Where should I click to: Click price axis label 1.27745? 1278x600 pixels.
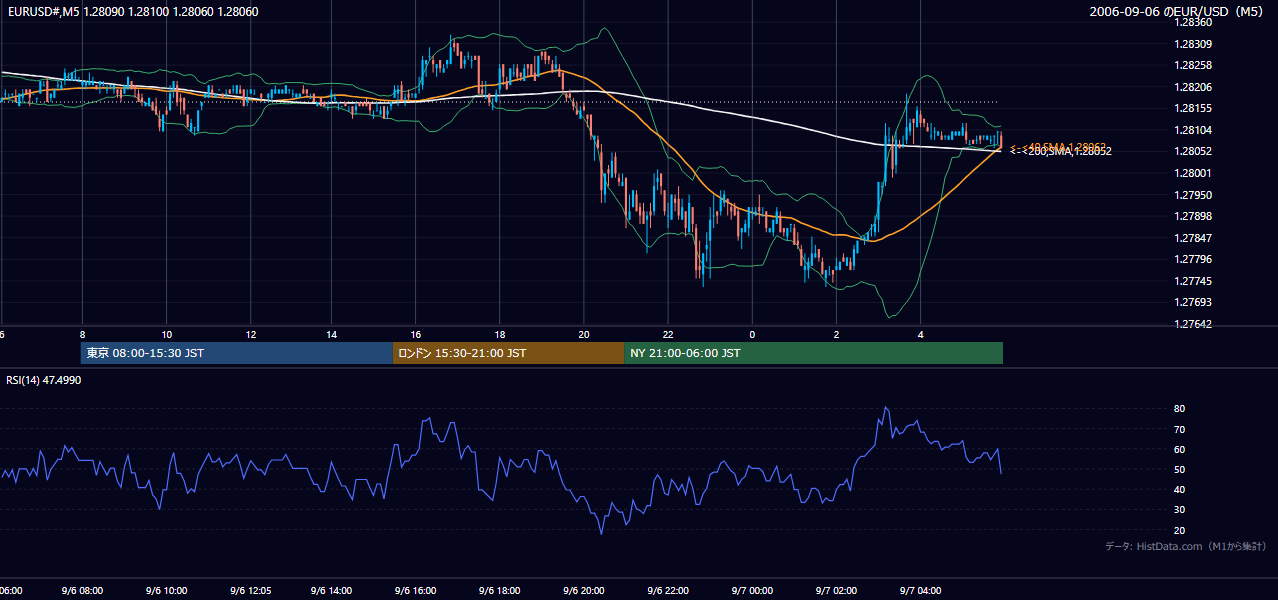1195,281
